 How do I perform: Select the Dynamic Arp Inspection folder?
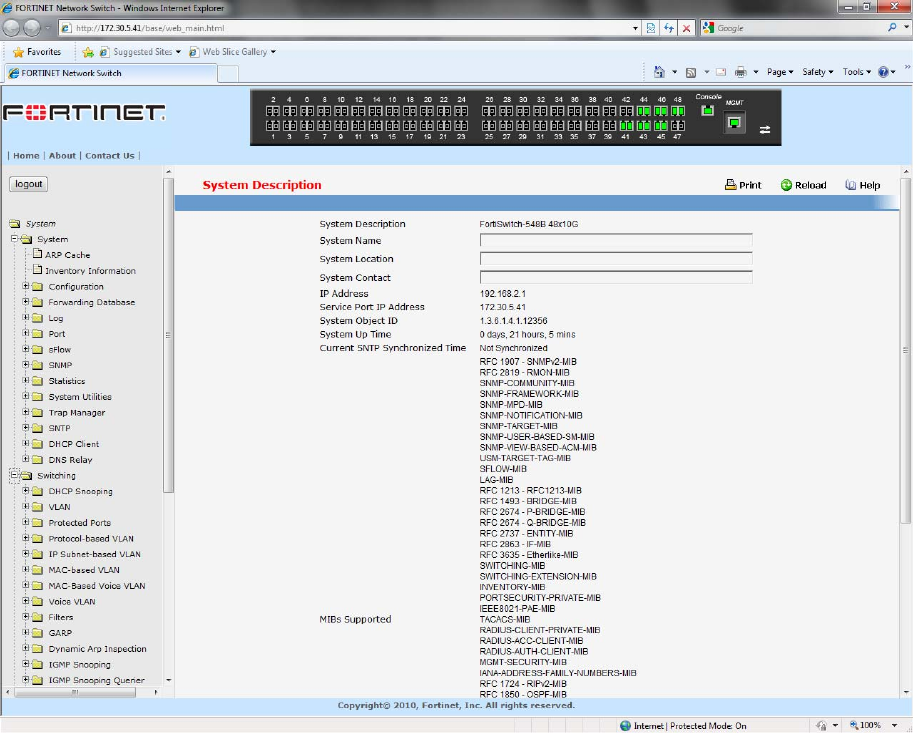pyautogui.click(x=97, y=648)
